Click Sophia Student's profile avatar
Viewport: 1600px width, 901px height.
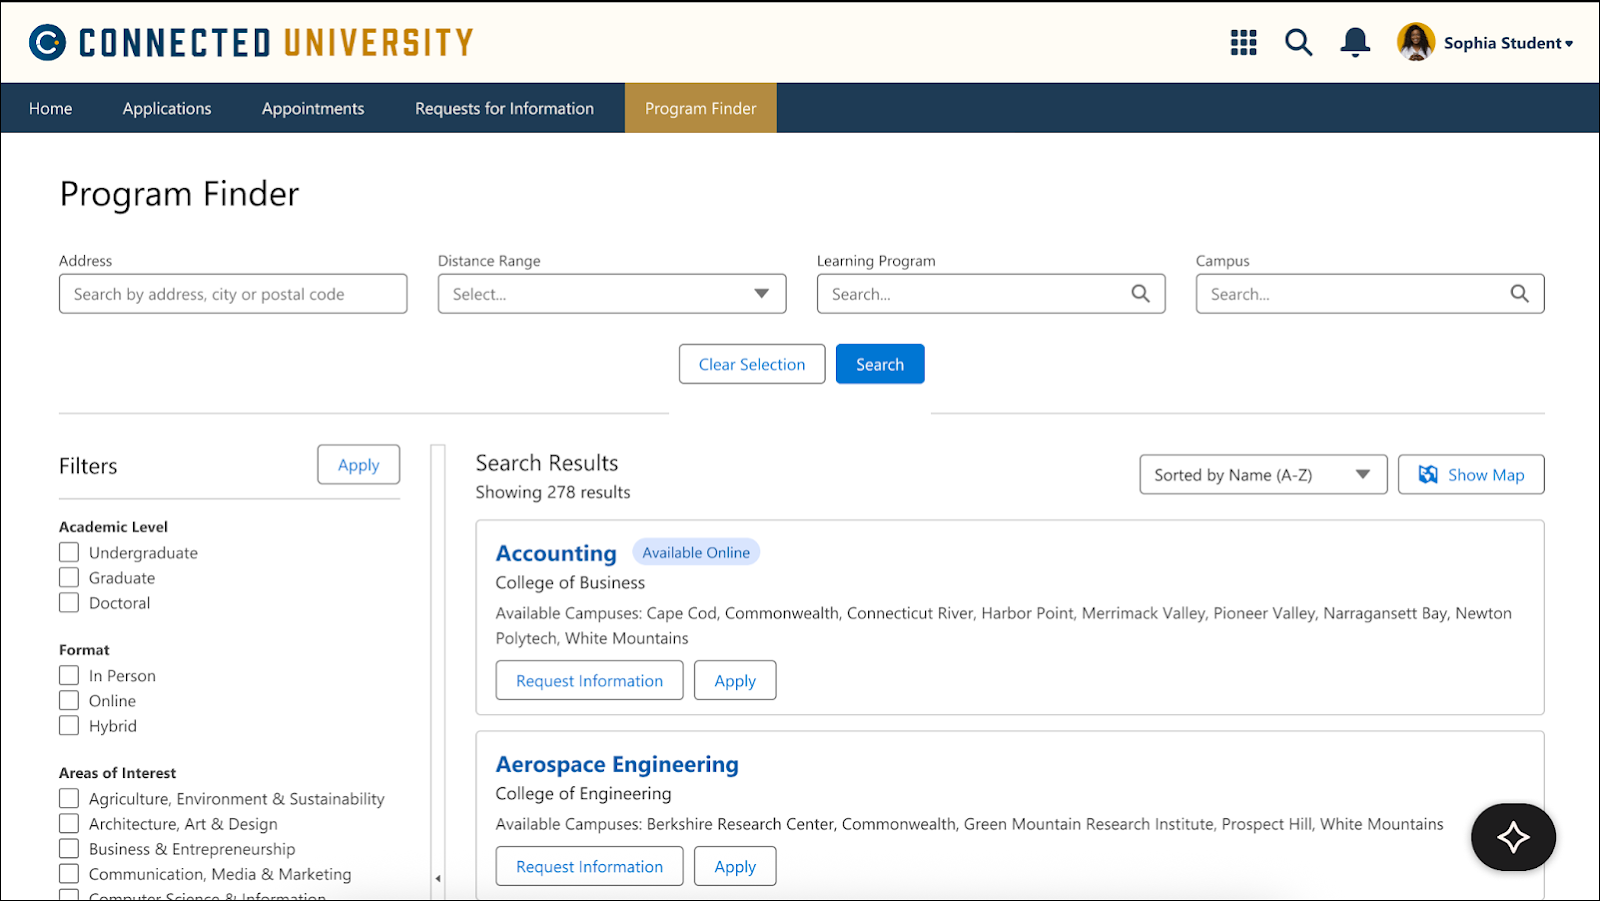coord(1414,42)
